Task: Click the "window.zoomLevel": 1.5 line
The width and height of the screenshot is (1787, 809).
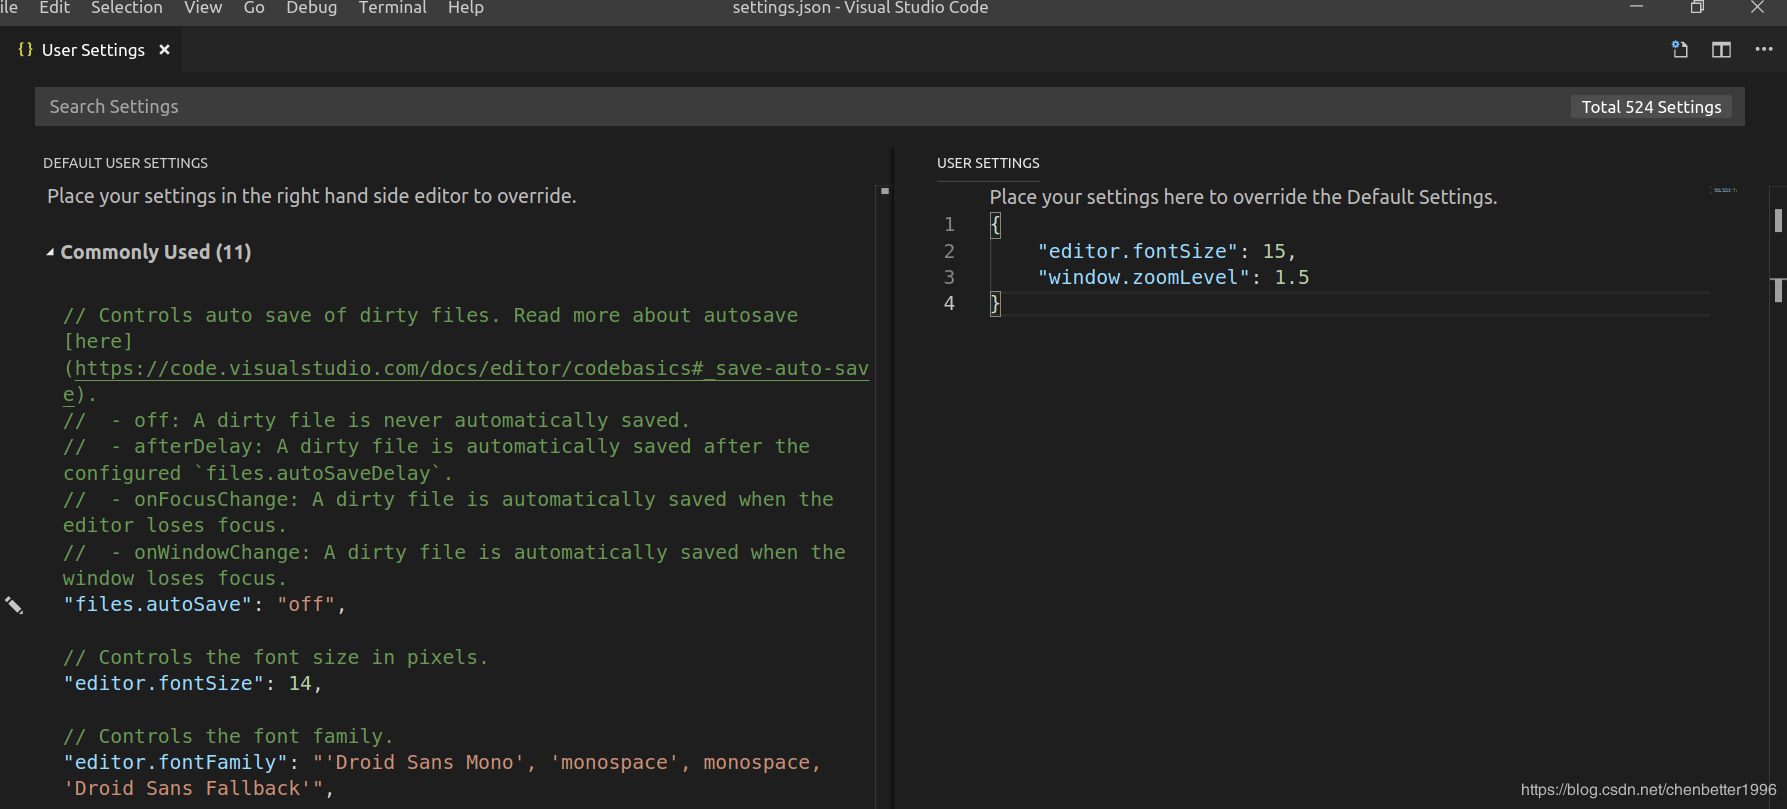Action: (1173, 278)
